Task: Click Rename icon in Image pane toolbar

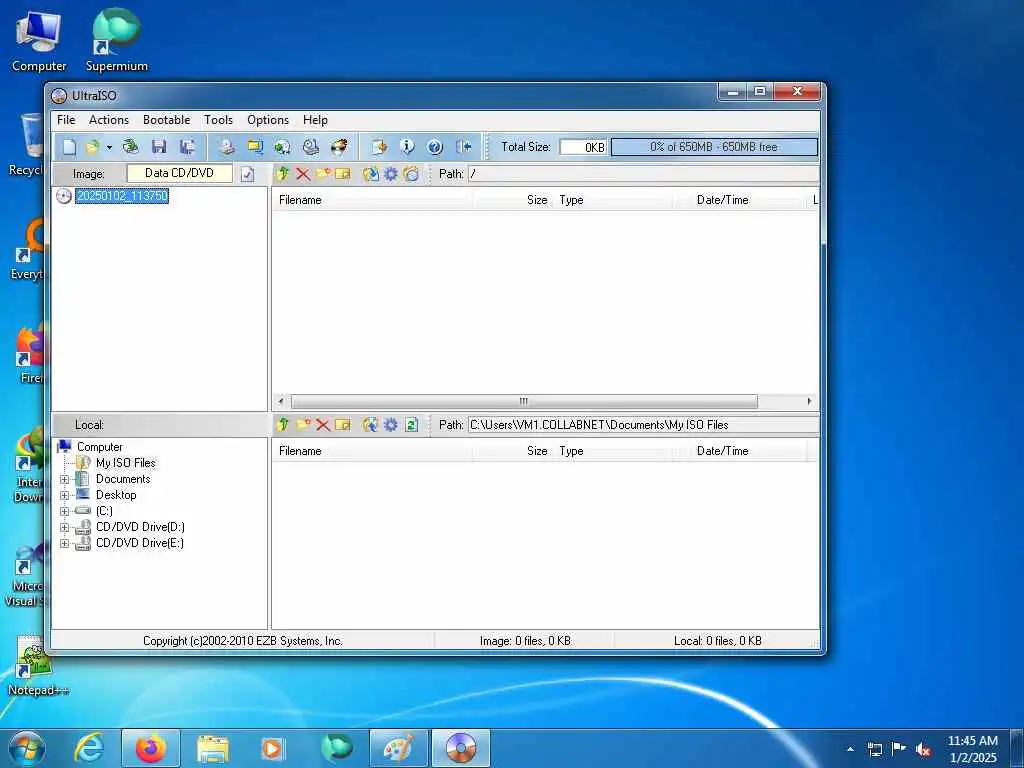Action: pos(343,174)
